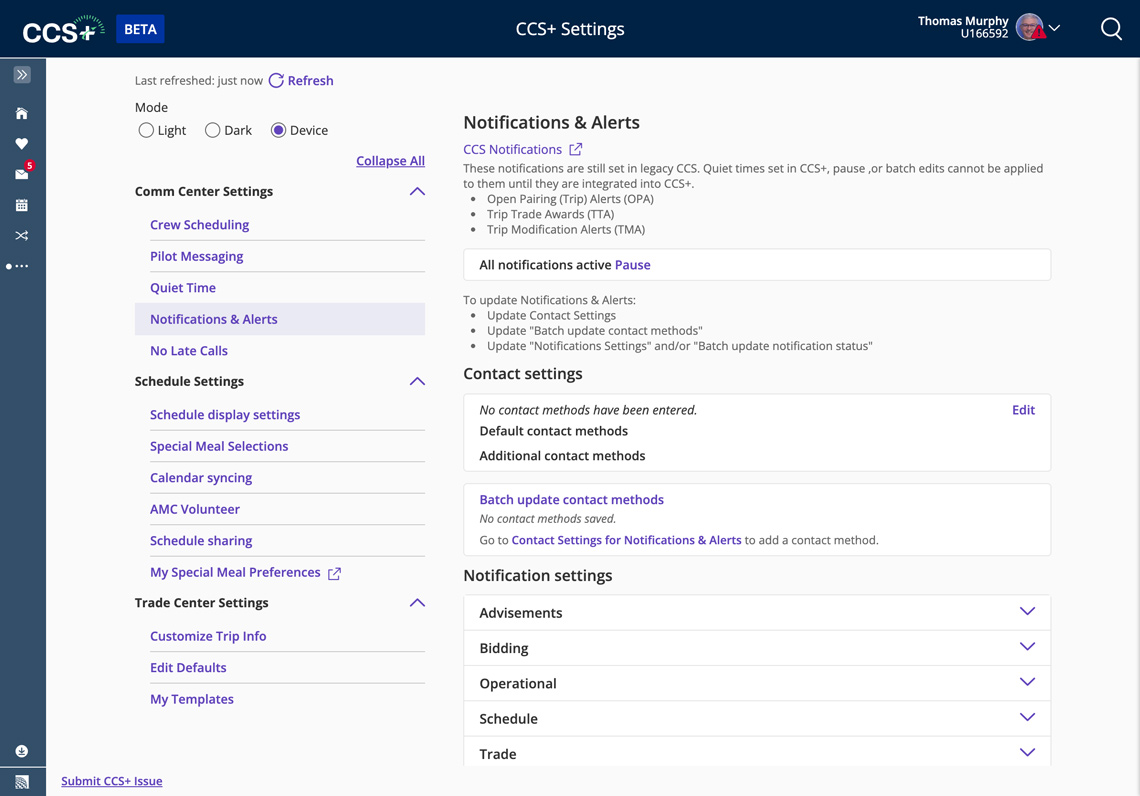Screen dimensions: 1140x796
Task: Open messages via the envelope icon with badge
Action: [21, 174]
